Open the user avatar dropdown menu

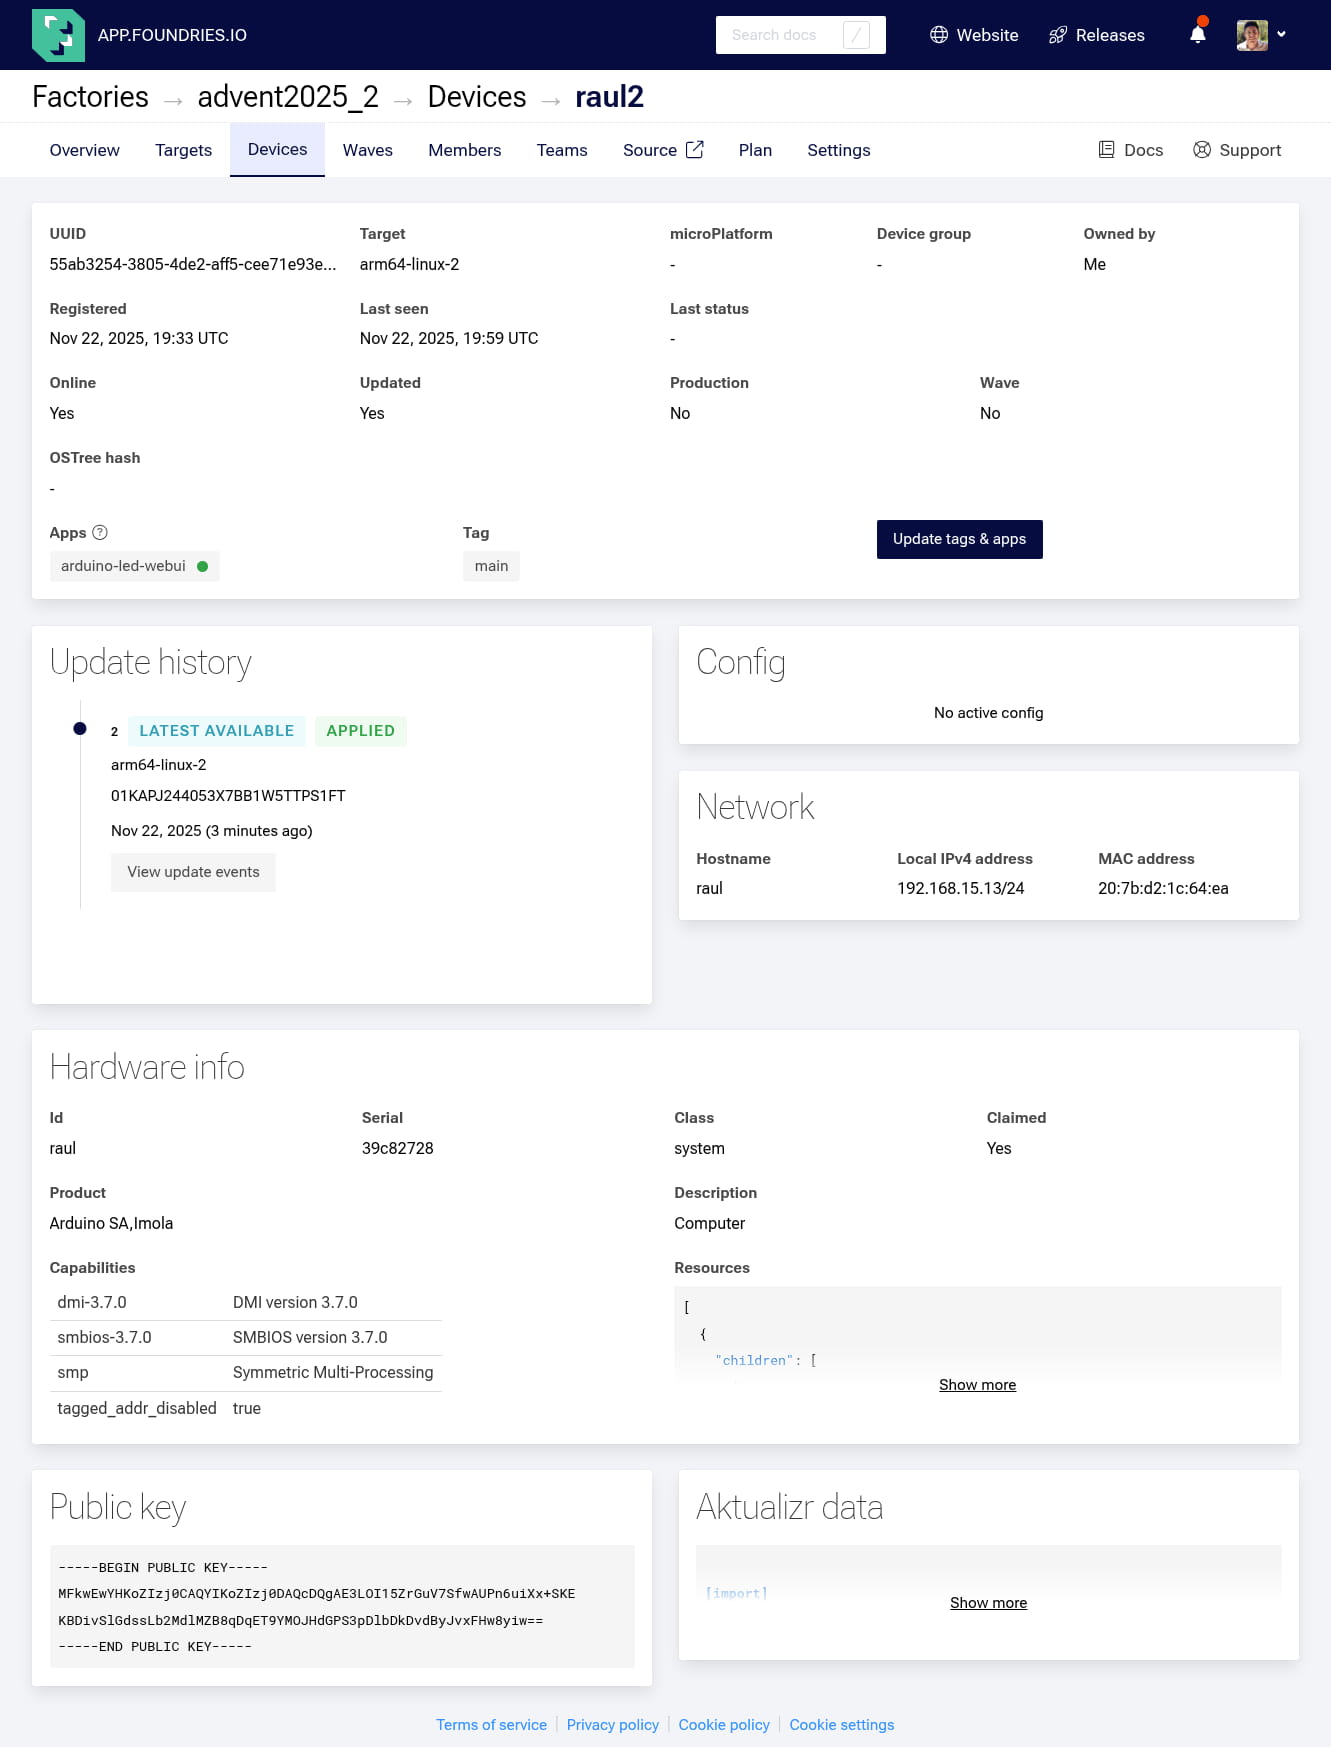pyautogui.click(x=1261, y=35)
